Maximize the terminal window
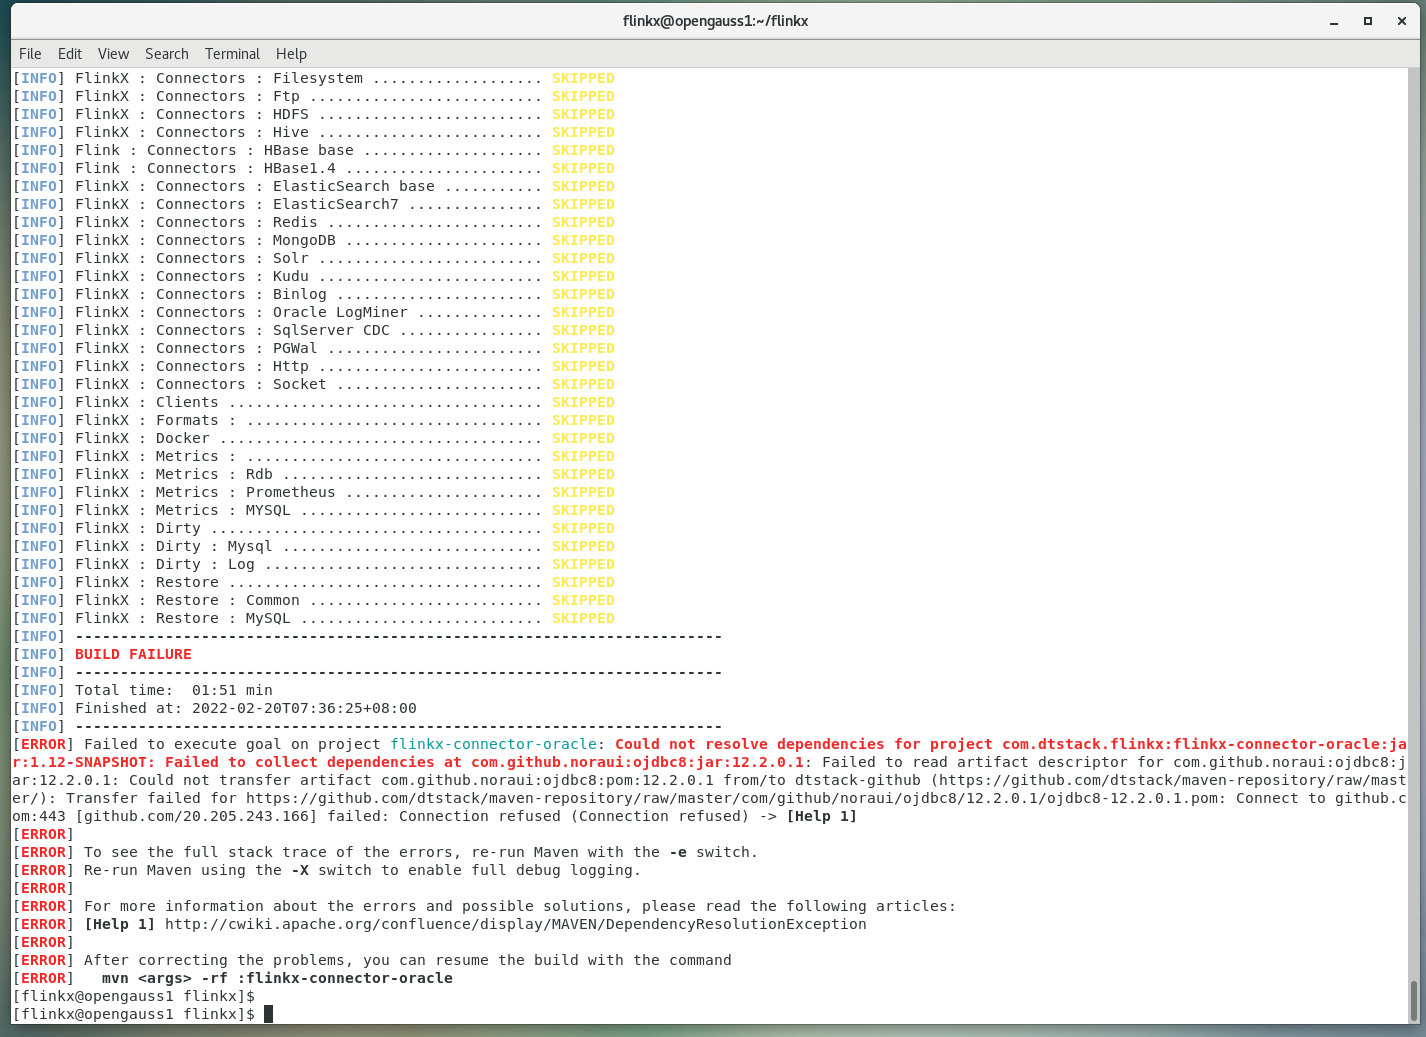The height and width of the screenshot is (1037, 1426). (1368, 21)
